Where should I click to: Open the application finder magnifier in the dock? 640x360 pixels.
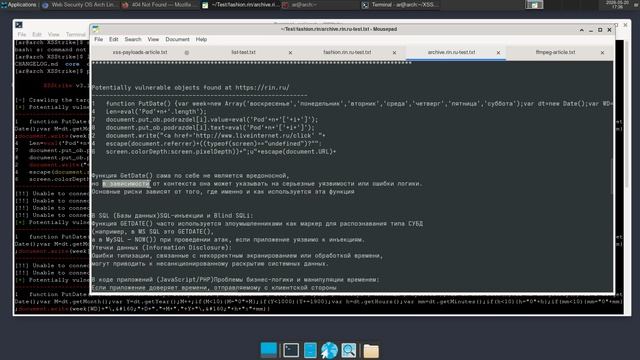349,350
